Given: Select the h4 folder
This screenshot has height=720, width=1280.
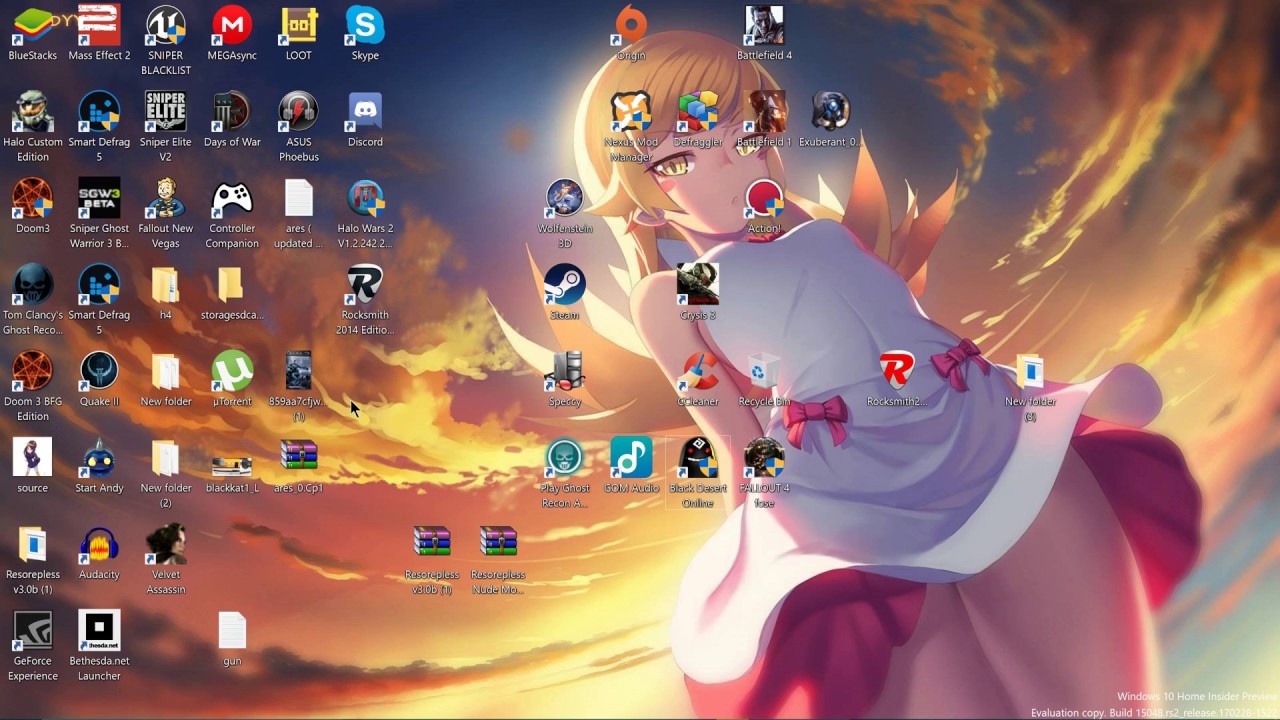Looking at the screenshot, I should coord(165,285).
